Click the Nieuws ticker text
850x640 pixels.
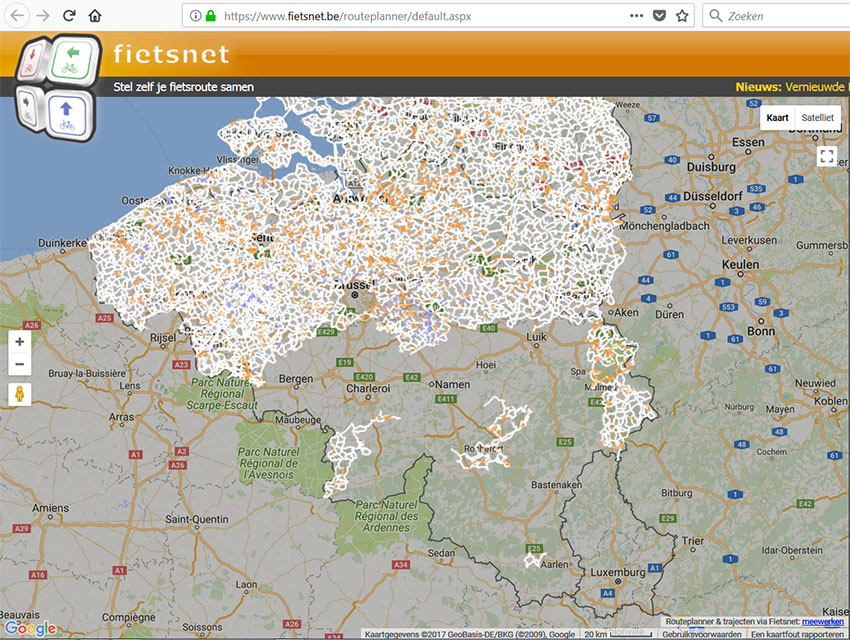click(x=792, y=87)
